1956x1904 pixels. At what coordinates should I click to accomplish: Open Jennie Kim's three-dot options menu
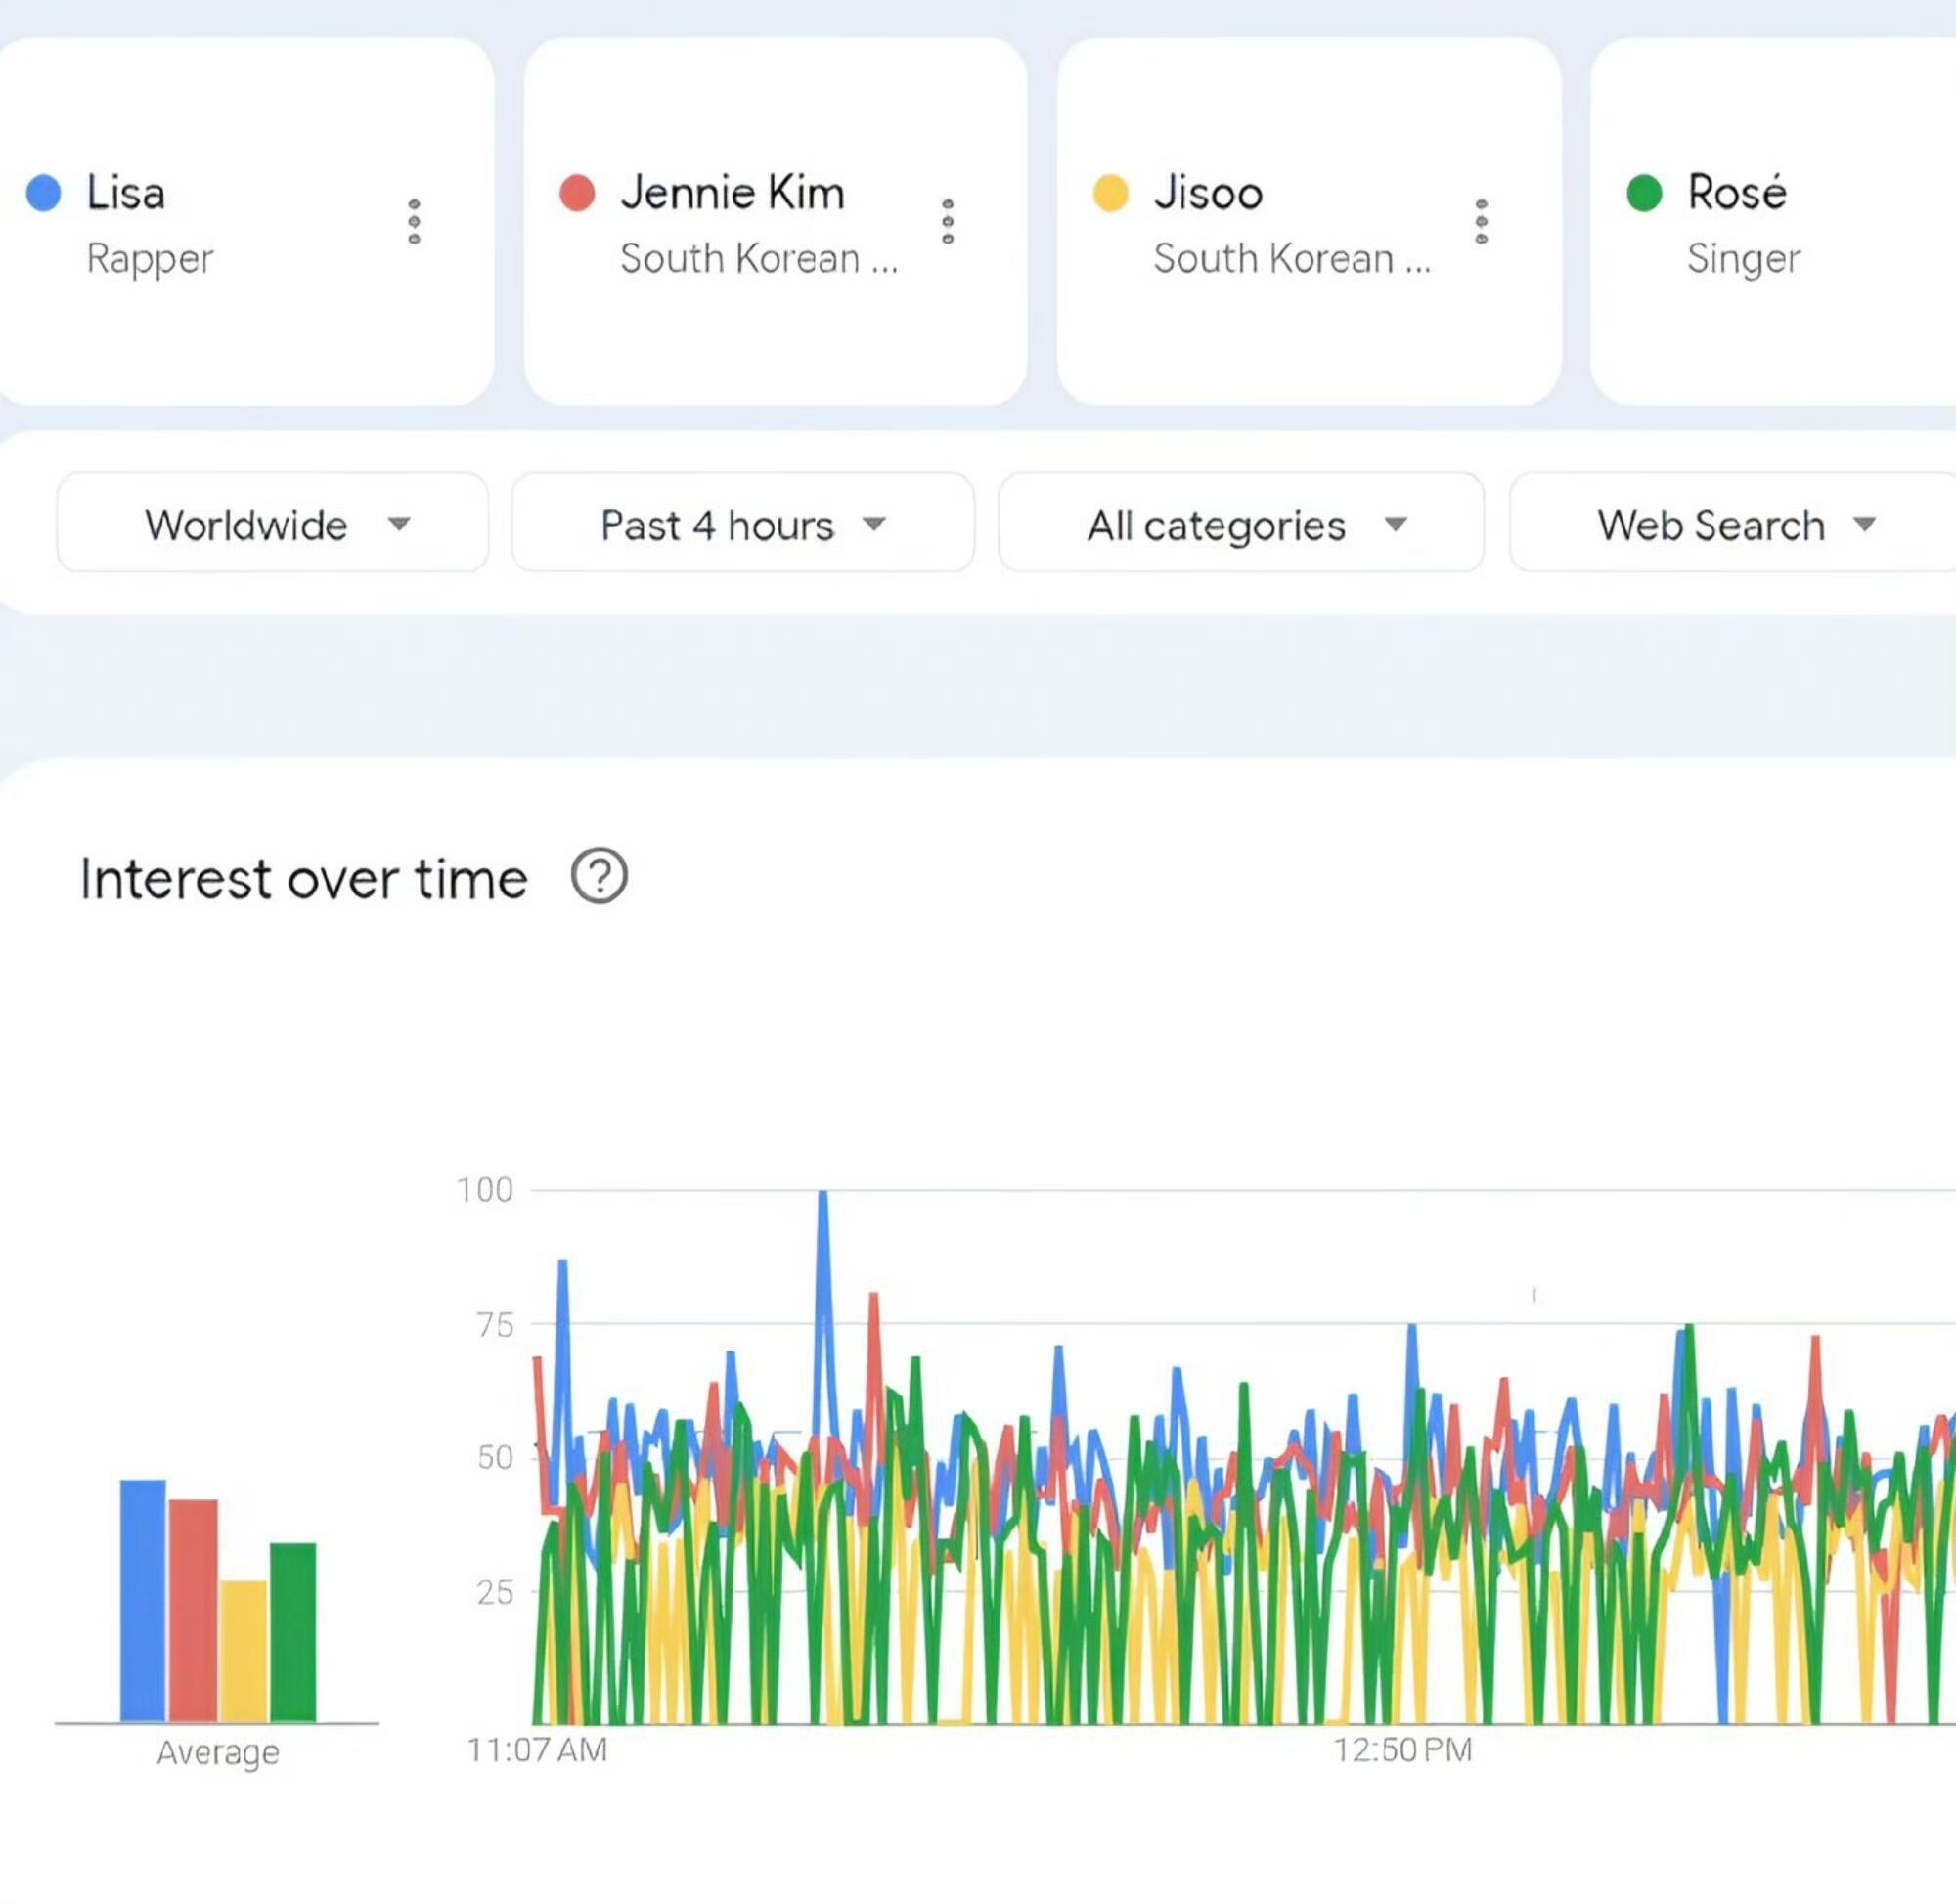point(948,221)
